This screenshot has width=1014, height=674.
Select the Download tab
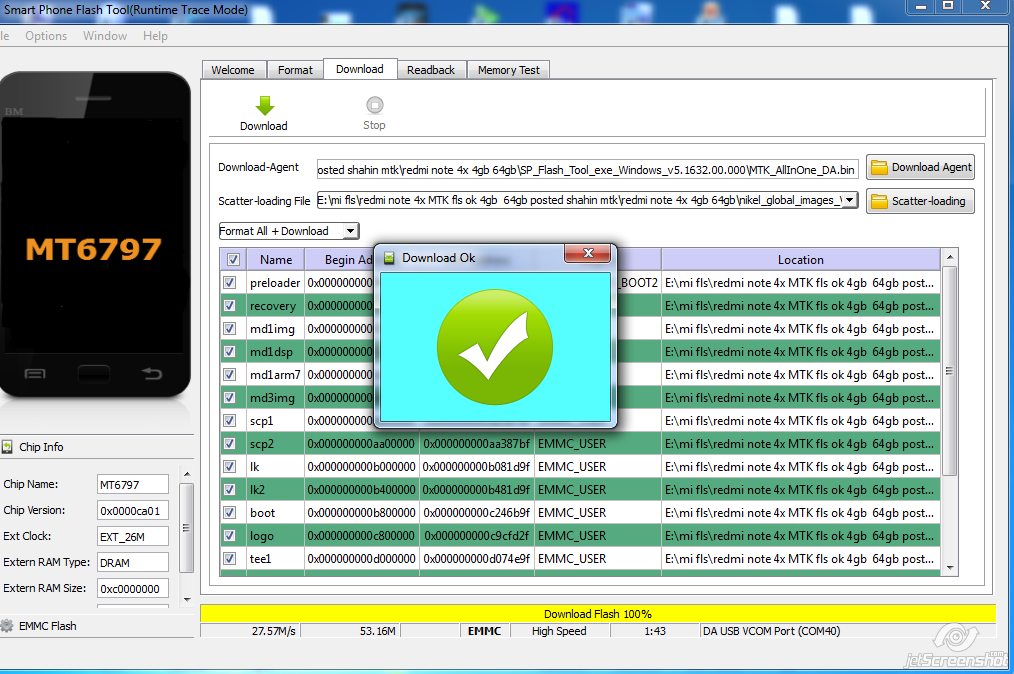[x=360, y=69]
